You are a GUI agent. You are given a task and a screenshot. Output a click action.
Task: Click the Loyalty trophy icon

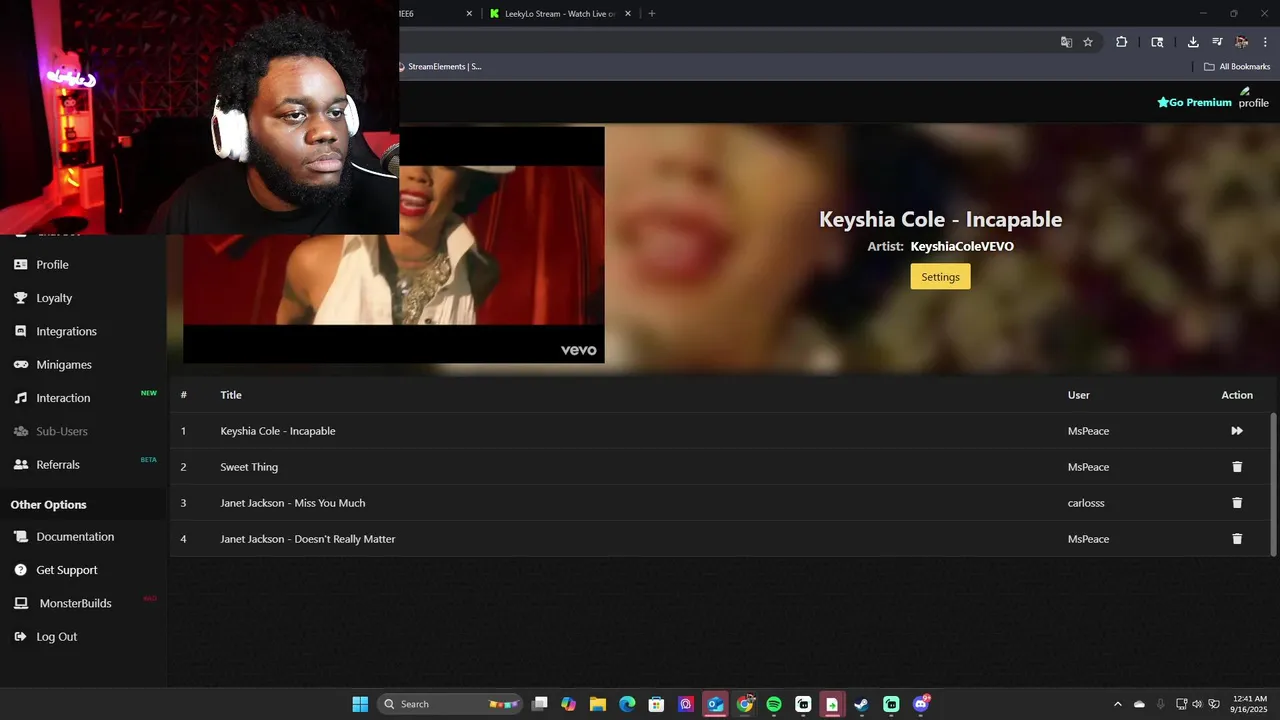pos(20,298)
